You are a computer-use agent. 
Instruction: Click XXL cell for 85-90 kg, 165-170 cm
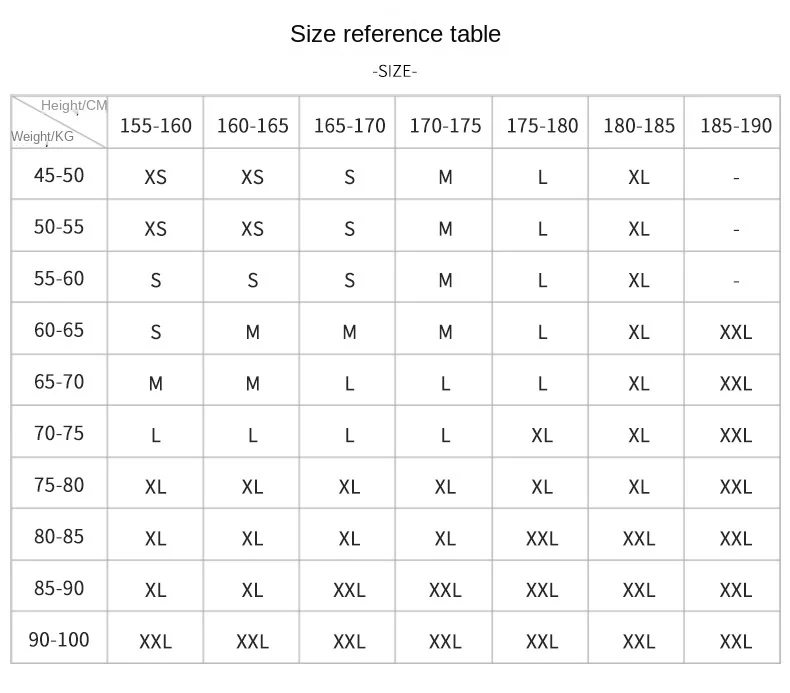(x=349, y=590)
